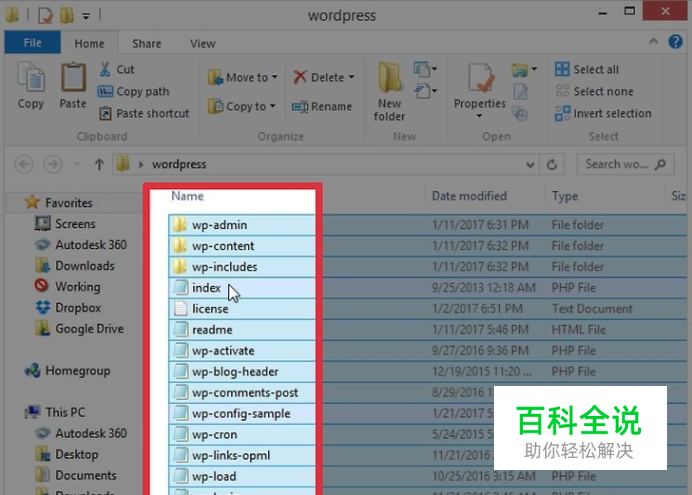Open Dropbox in the sidebar

click(x=68, y=308)
